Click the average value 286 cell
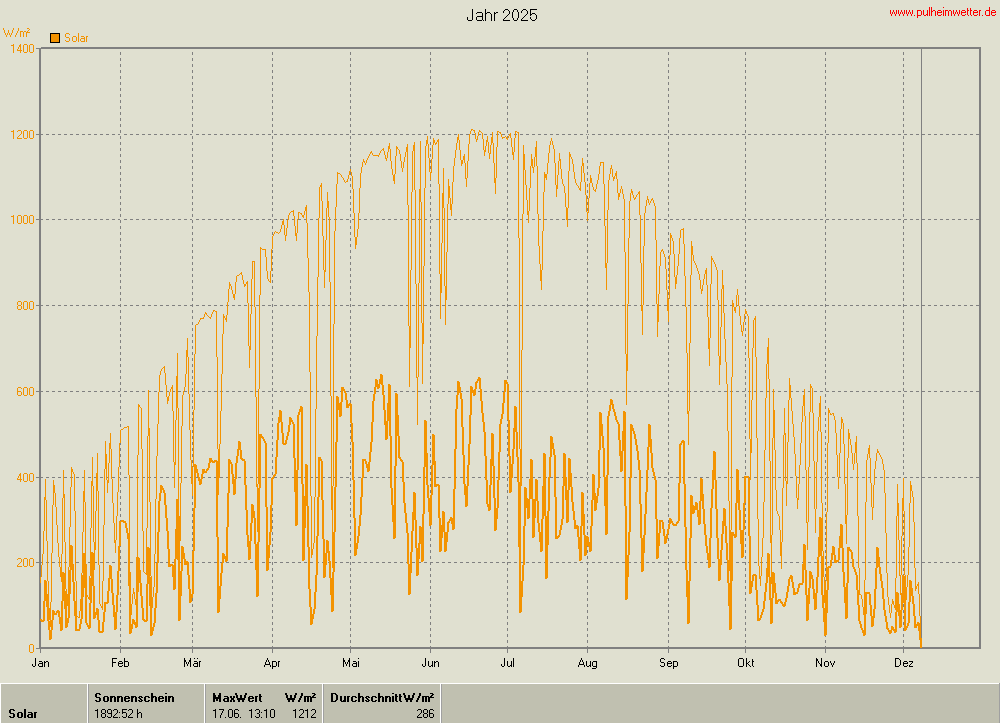This screenshot has width=1000, height=723. (424, 714)
